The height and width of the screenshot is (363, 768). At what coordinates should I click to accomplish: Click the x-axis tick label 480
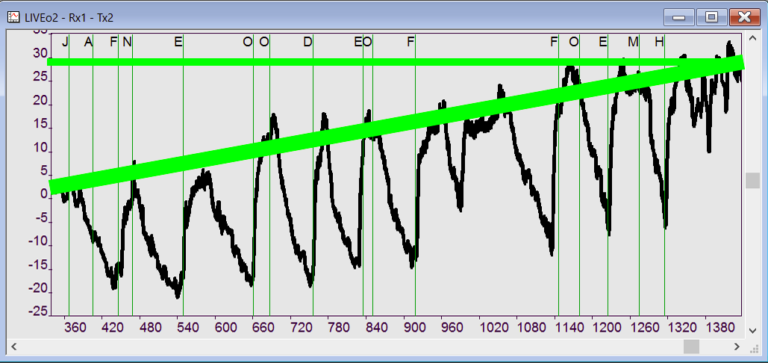[150, 327]
